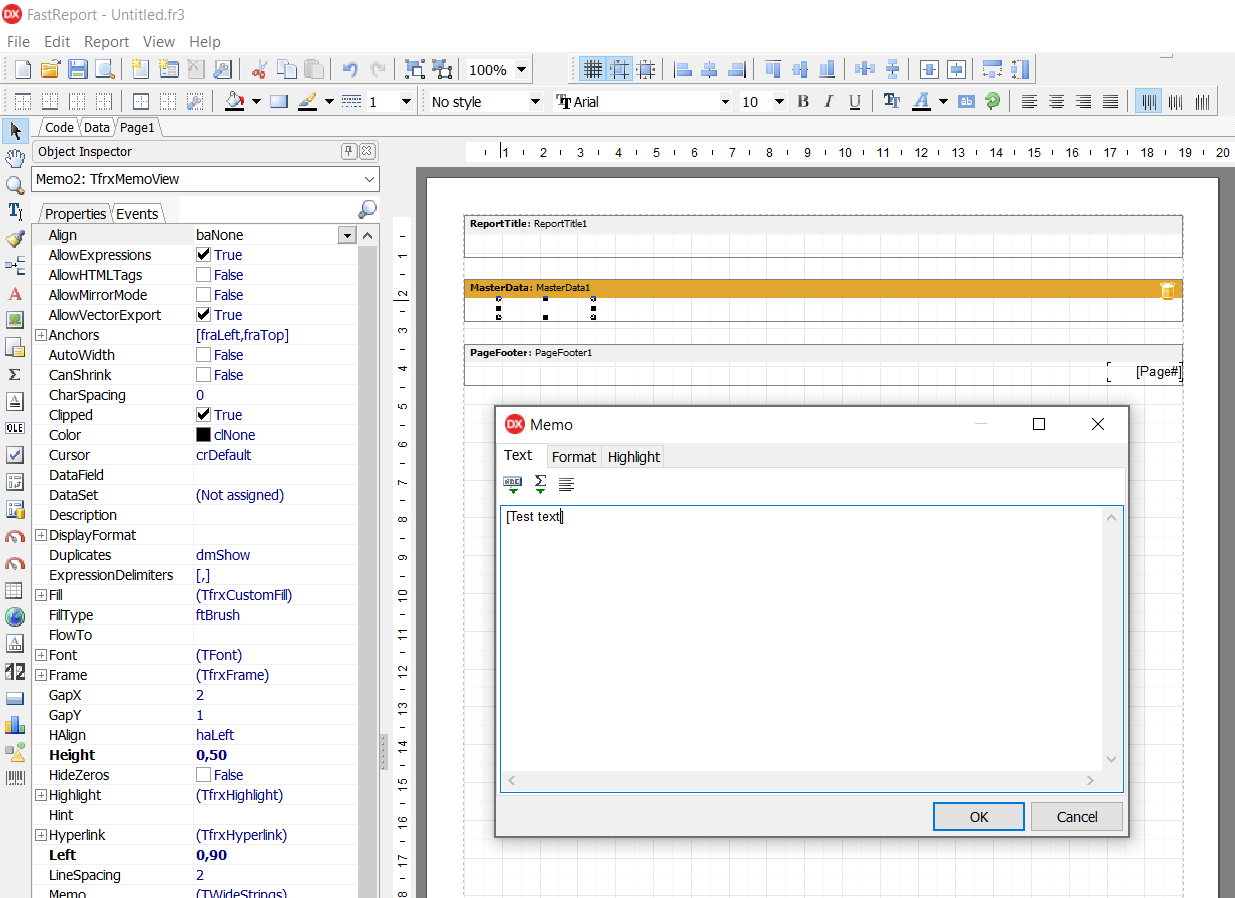
Task: Select the Zoom tool in left toolbar
Action: coord(15,185)
